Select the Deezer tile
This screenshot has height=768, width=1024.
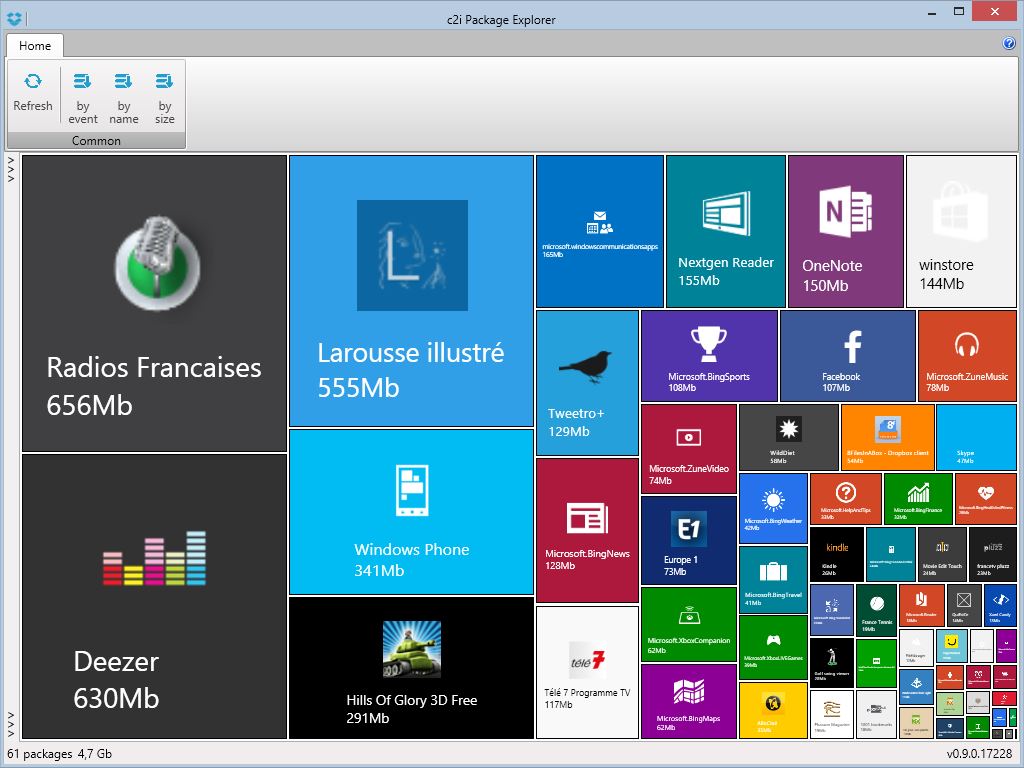(155, 596)
